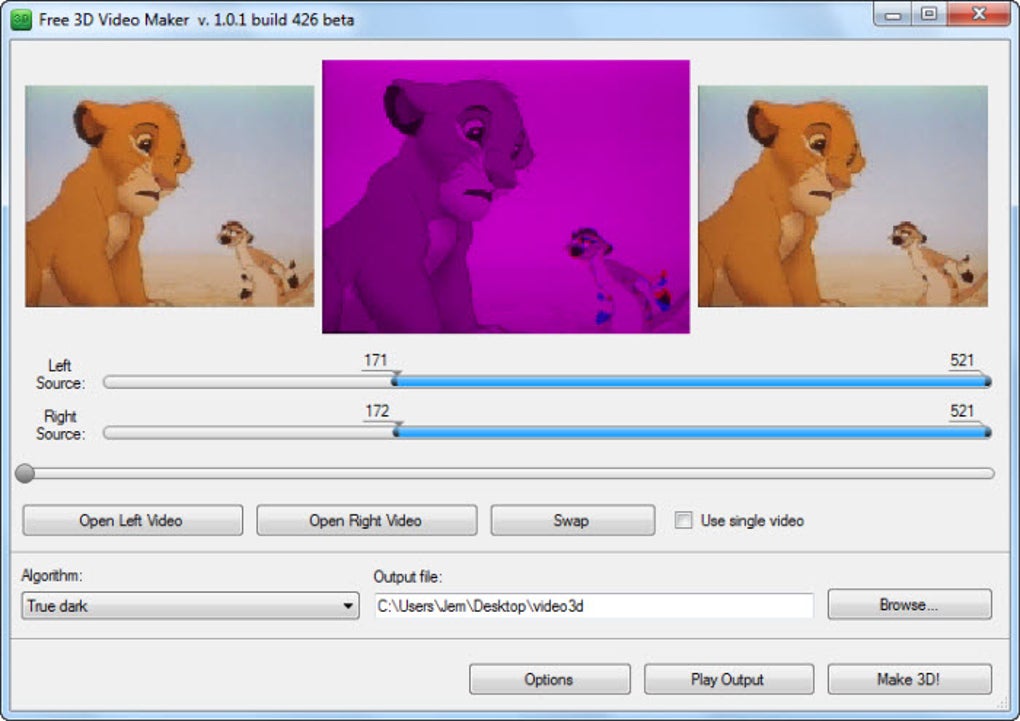Expand the Algorithm dropdown set to True dark
The height and width of the screenshot is (721, 1020).
190,606
